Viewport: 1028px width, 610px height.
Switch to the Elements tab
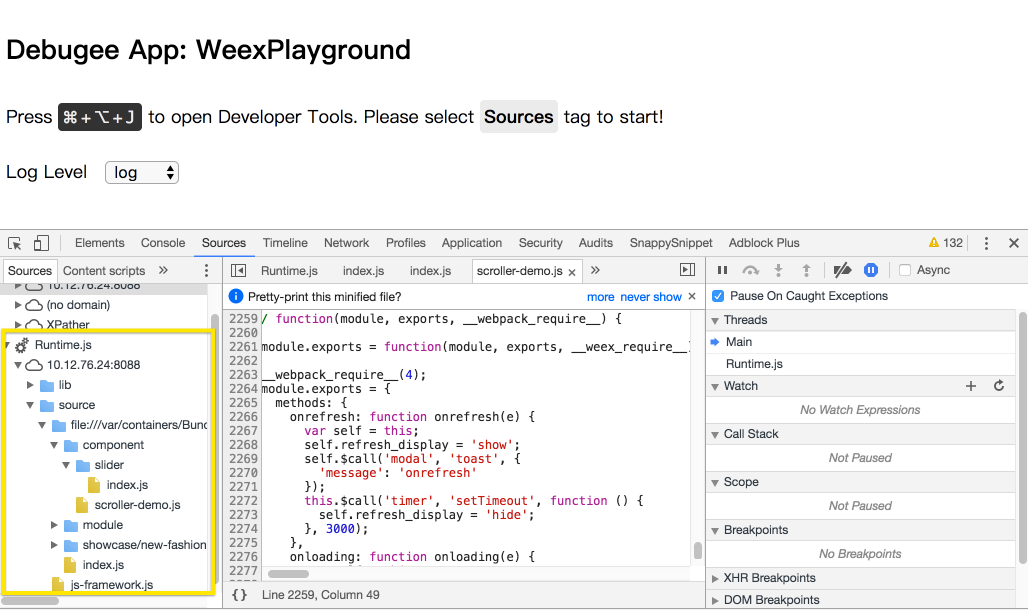100,243
